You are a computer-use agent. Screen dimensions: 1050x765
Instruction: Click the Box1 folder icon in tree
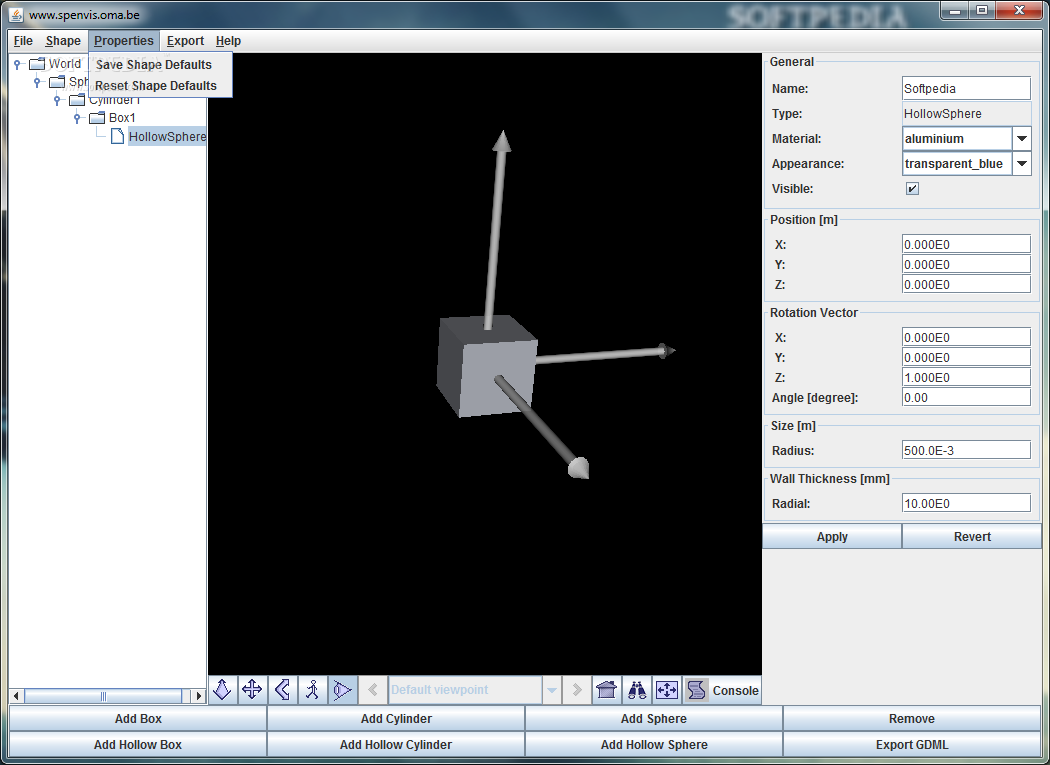(x=97, y=118)
